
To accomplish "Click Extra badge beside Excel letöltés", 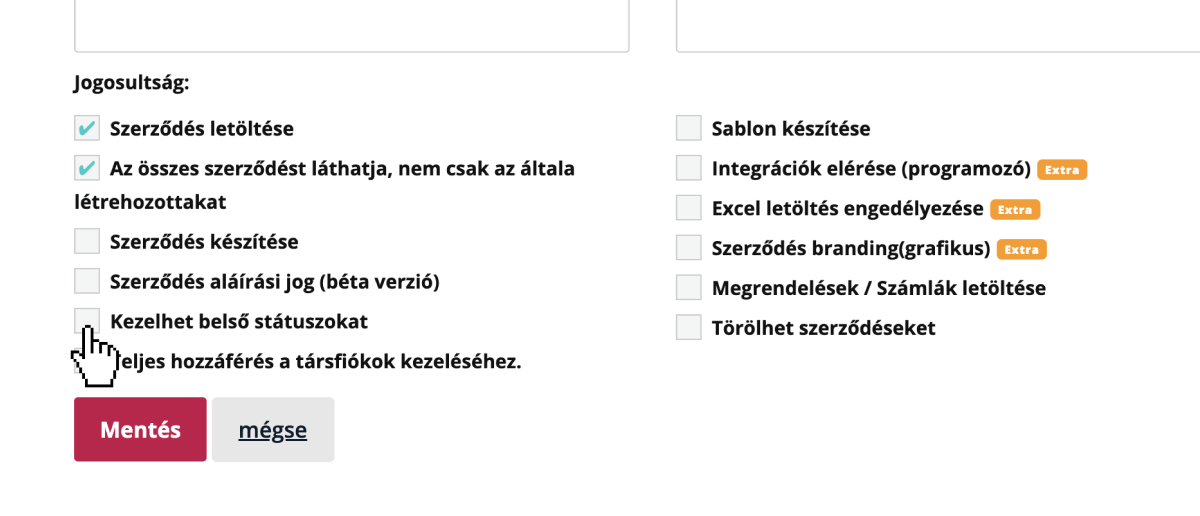I will [x=1015, y=210].
